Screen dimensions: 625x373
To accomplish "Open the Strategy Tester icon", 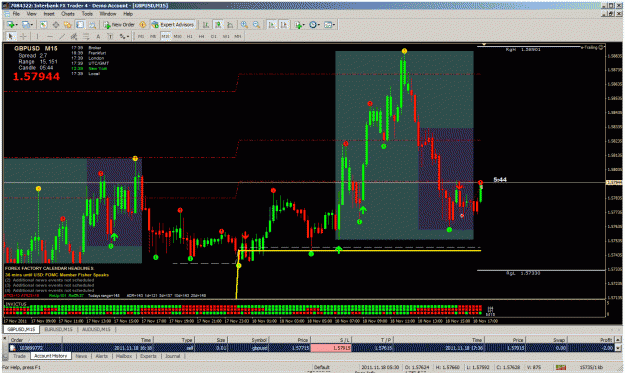I will point(92,25).
